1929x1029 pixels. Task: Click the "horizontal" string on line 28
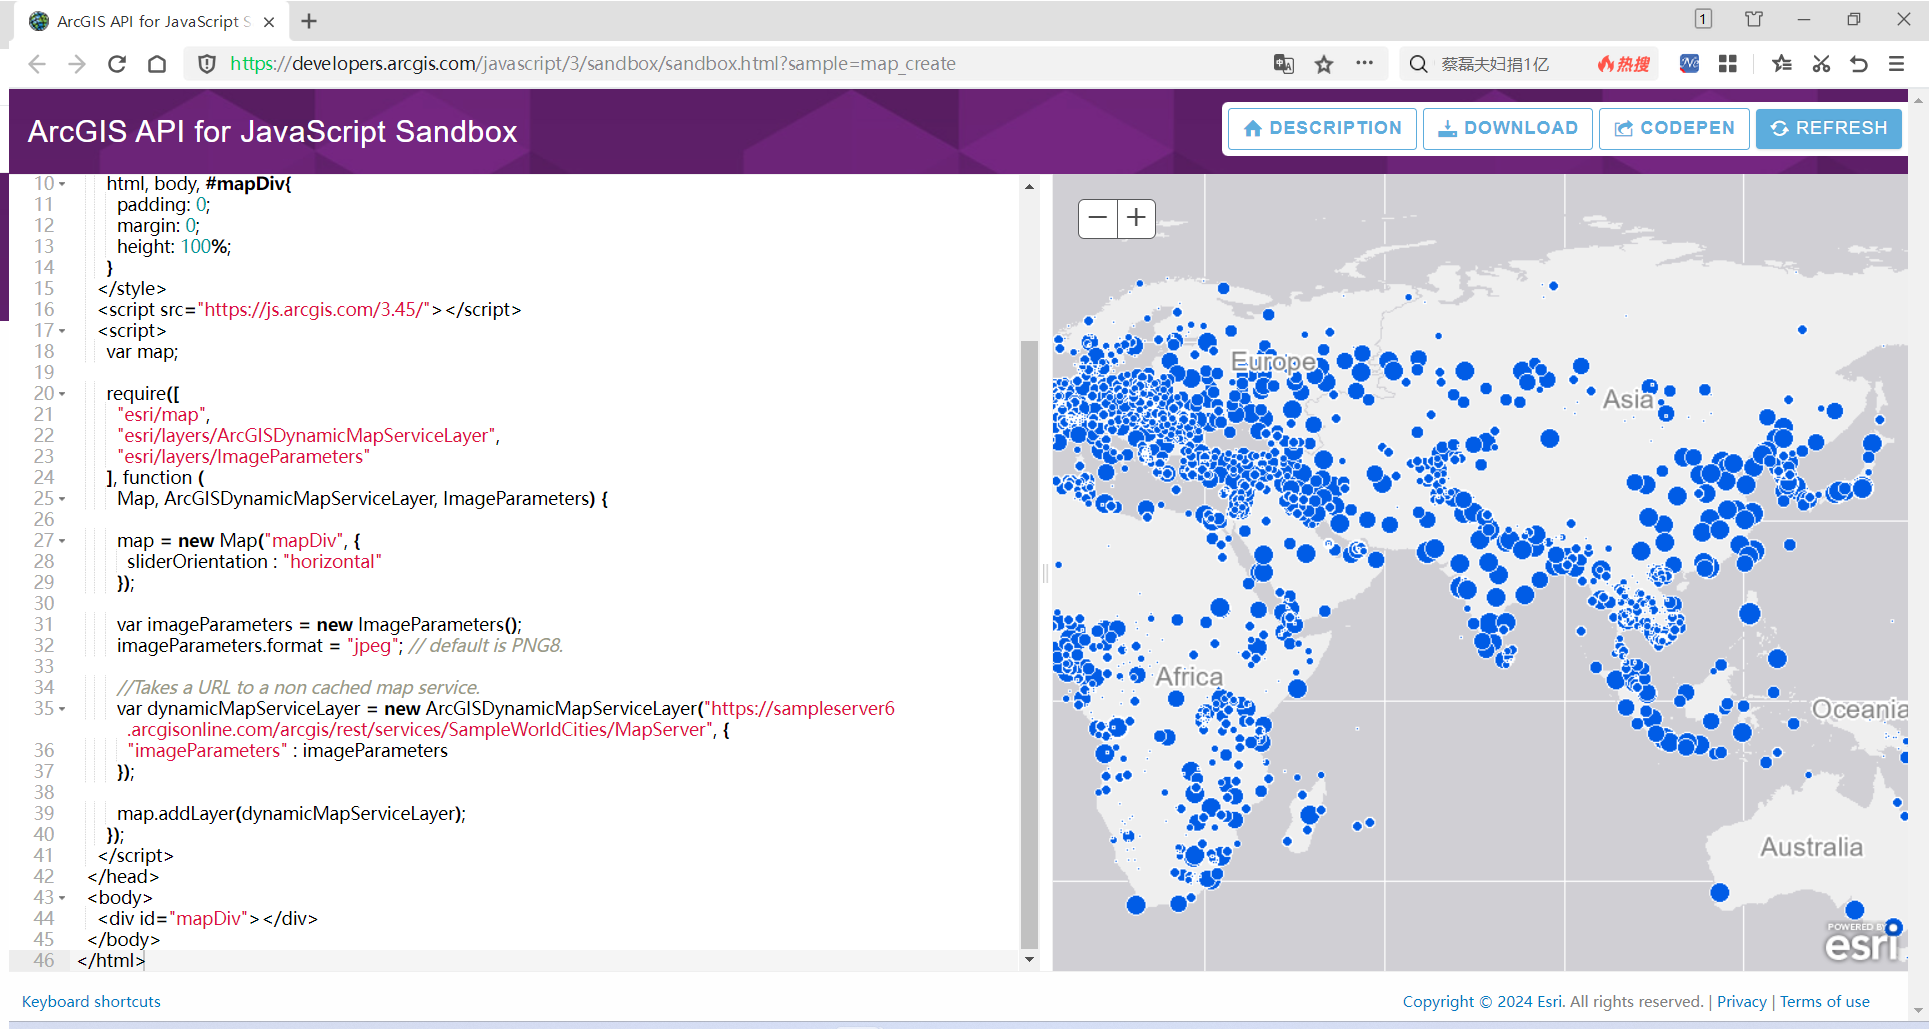pos(332,562)
